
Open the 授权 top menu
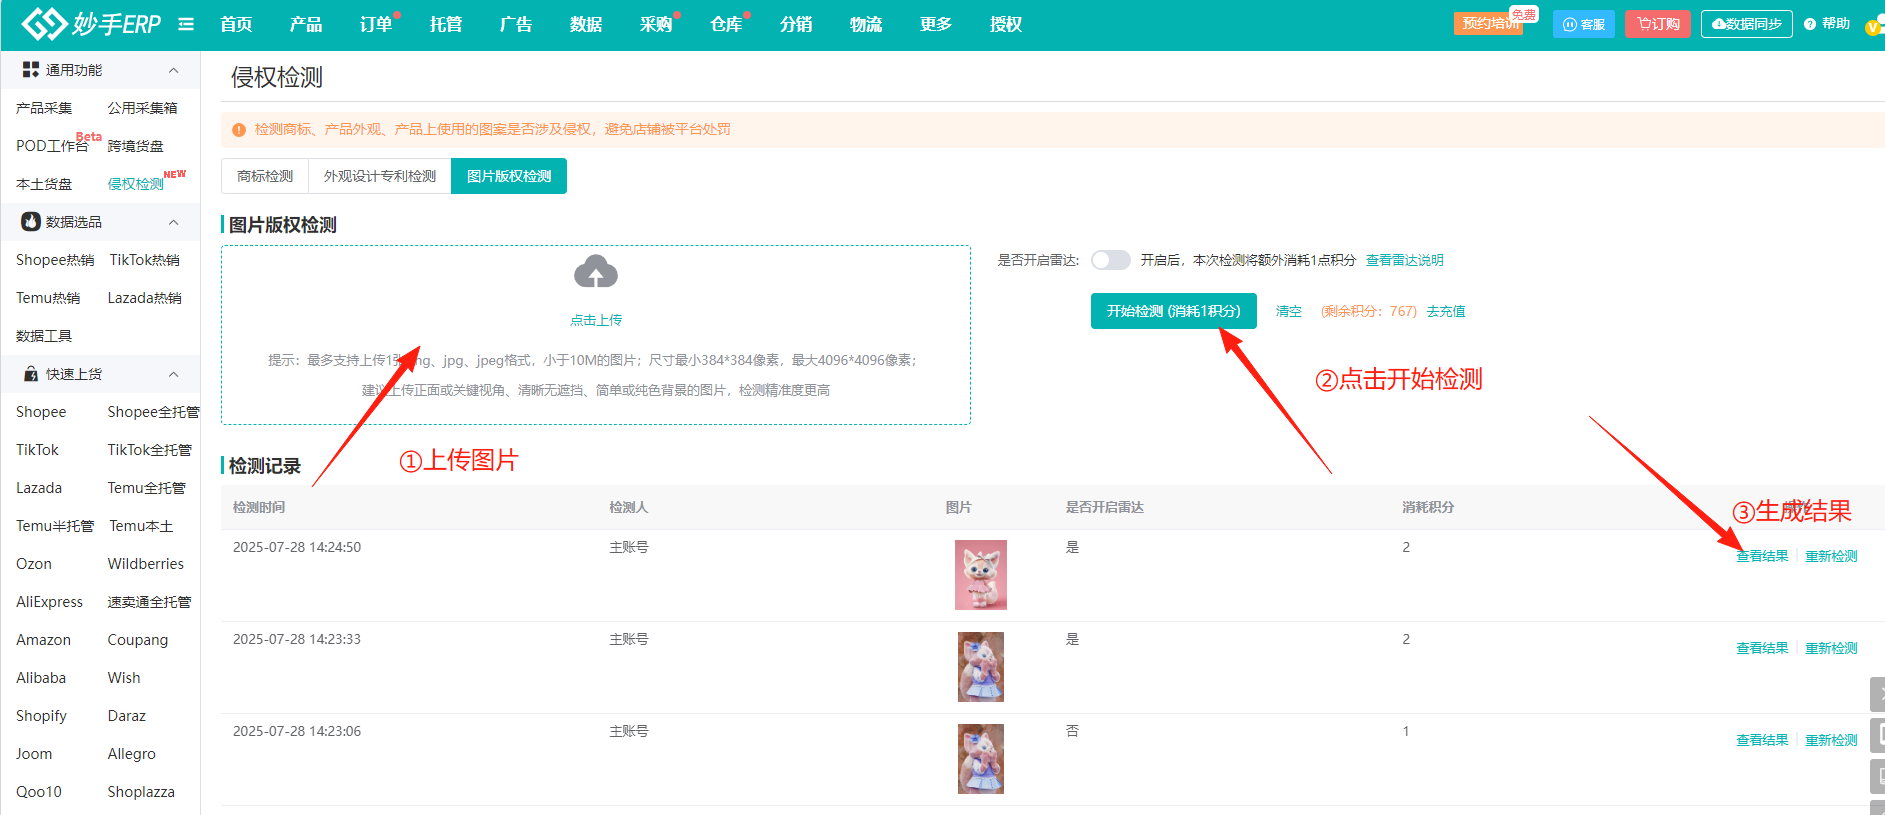pos(1006,24)
